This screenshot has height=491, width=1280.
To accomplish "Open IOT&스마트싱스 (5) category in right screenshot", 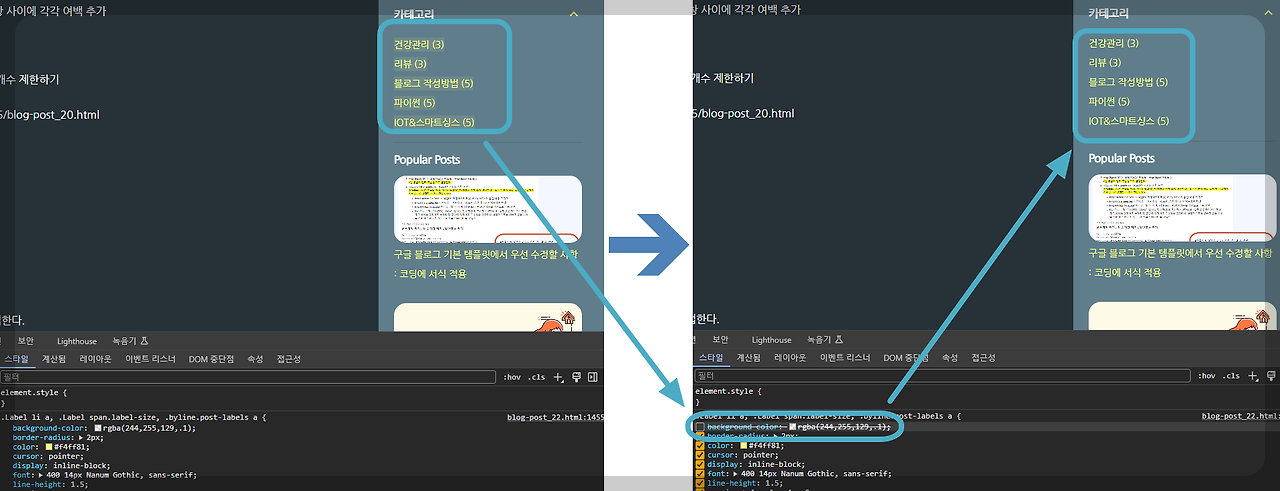I will [x=1129, y=122].
